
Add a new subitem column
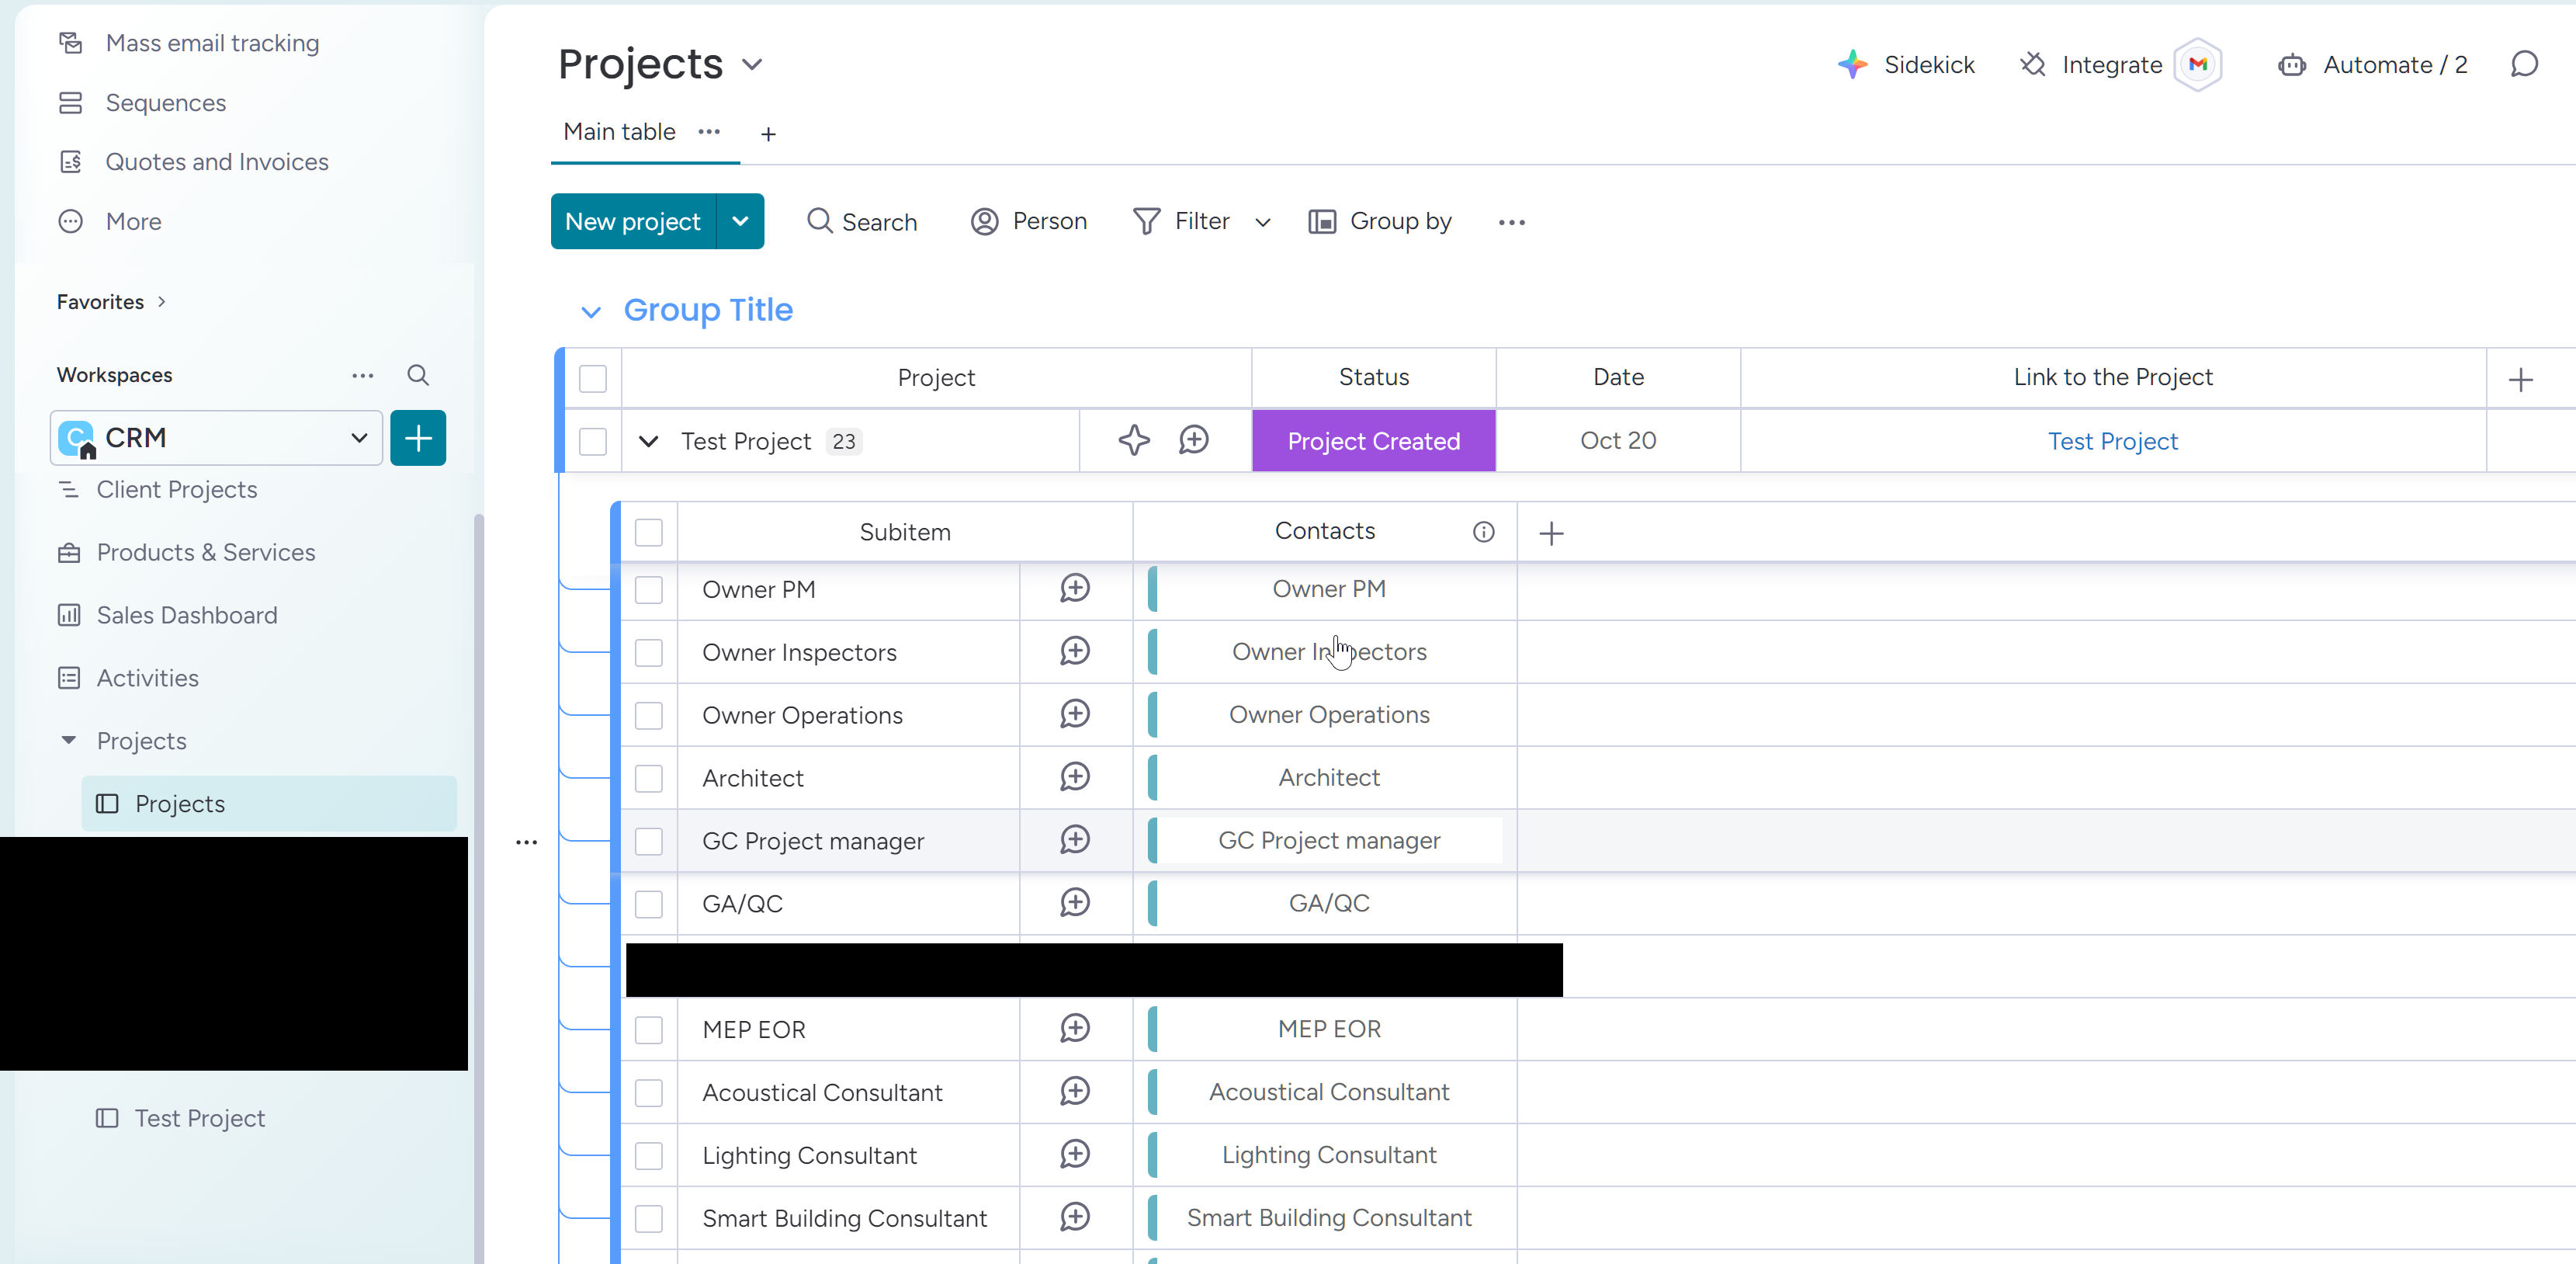click(1551, 533)
